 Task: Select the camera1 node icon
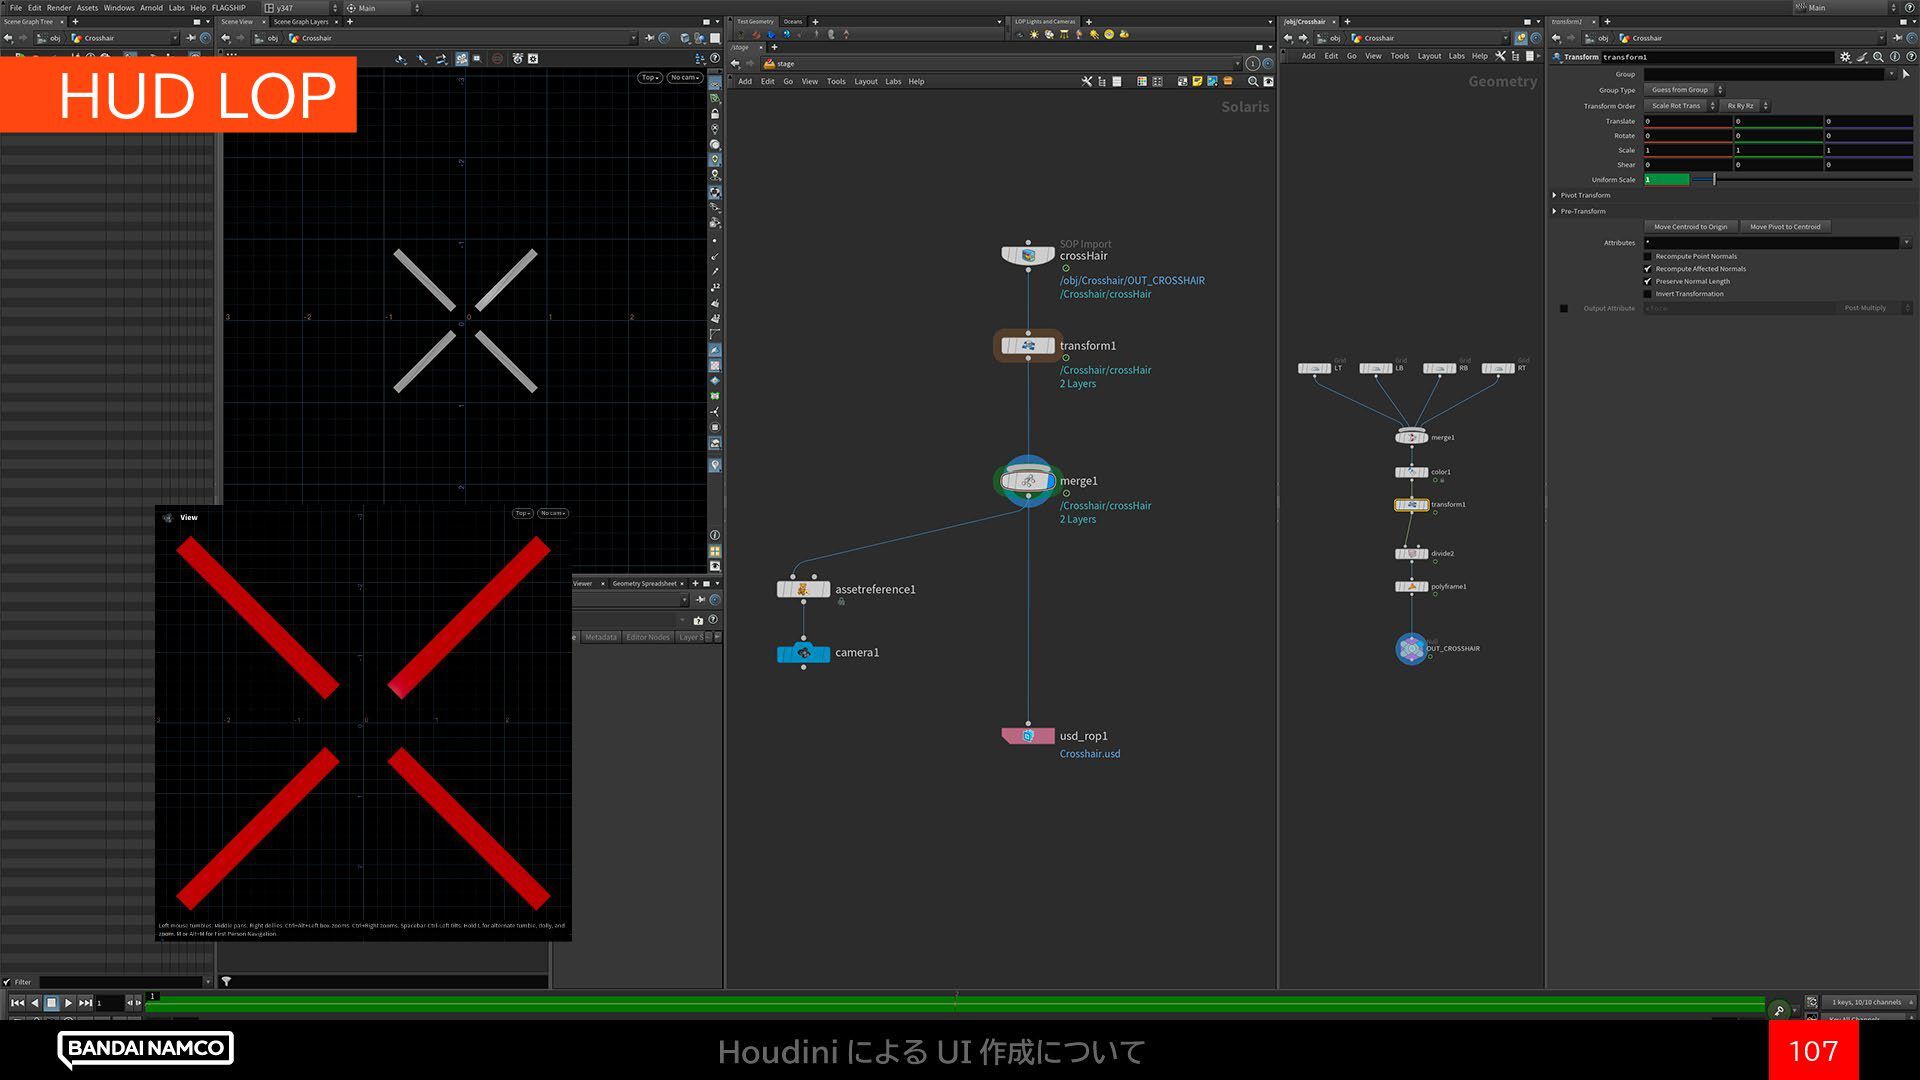pos(803,653)
